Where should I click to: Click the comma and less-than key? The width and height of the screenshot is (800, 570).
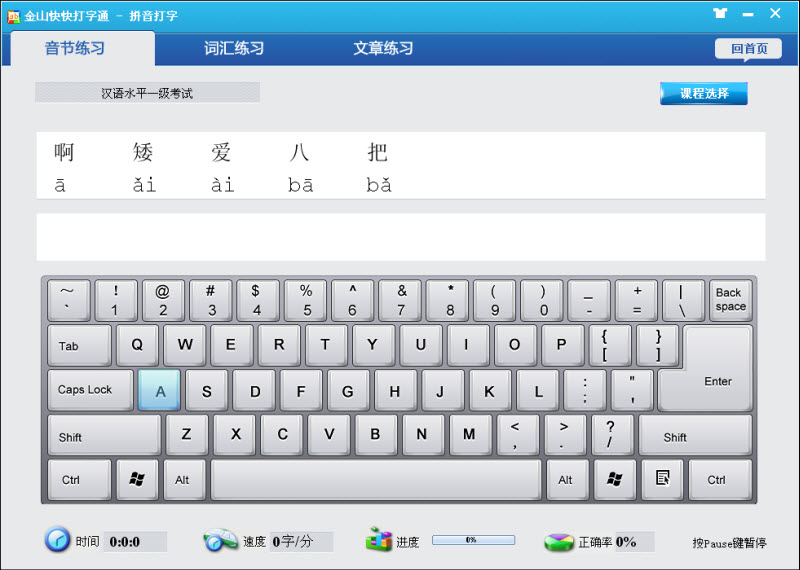pos(517,435)
